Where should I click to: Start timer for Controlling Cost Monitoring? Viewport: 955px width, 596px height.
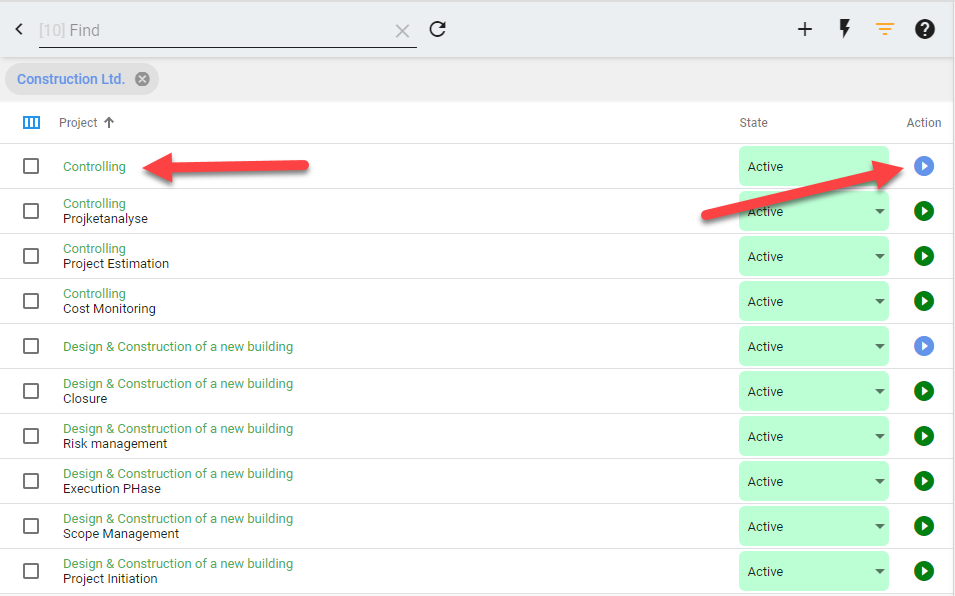pos(924,301)
